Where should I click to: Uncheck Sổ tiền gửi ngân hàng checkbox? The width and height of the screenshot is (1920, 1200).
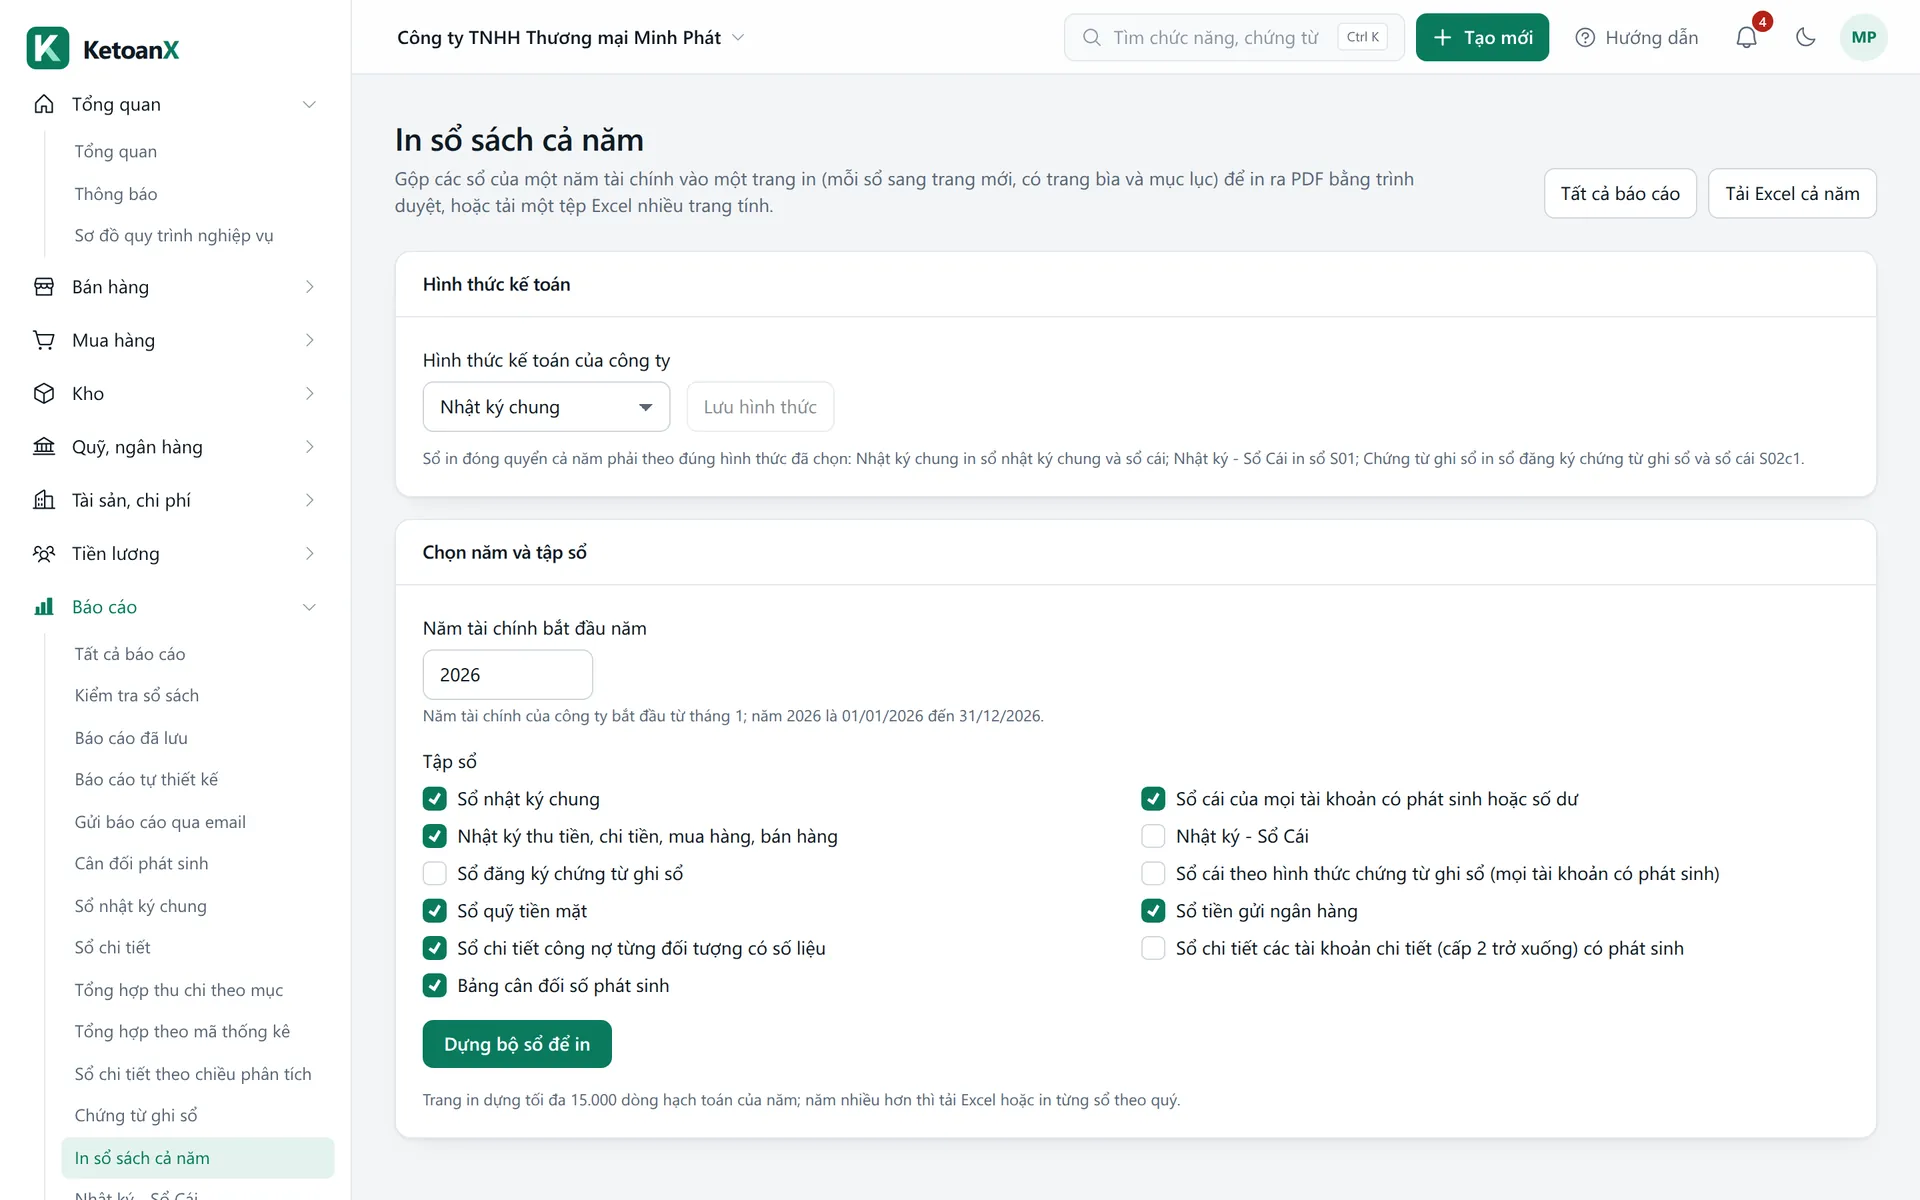1153,911
